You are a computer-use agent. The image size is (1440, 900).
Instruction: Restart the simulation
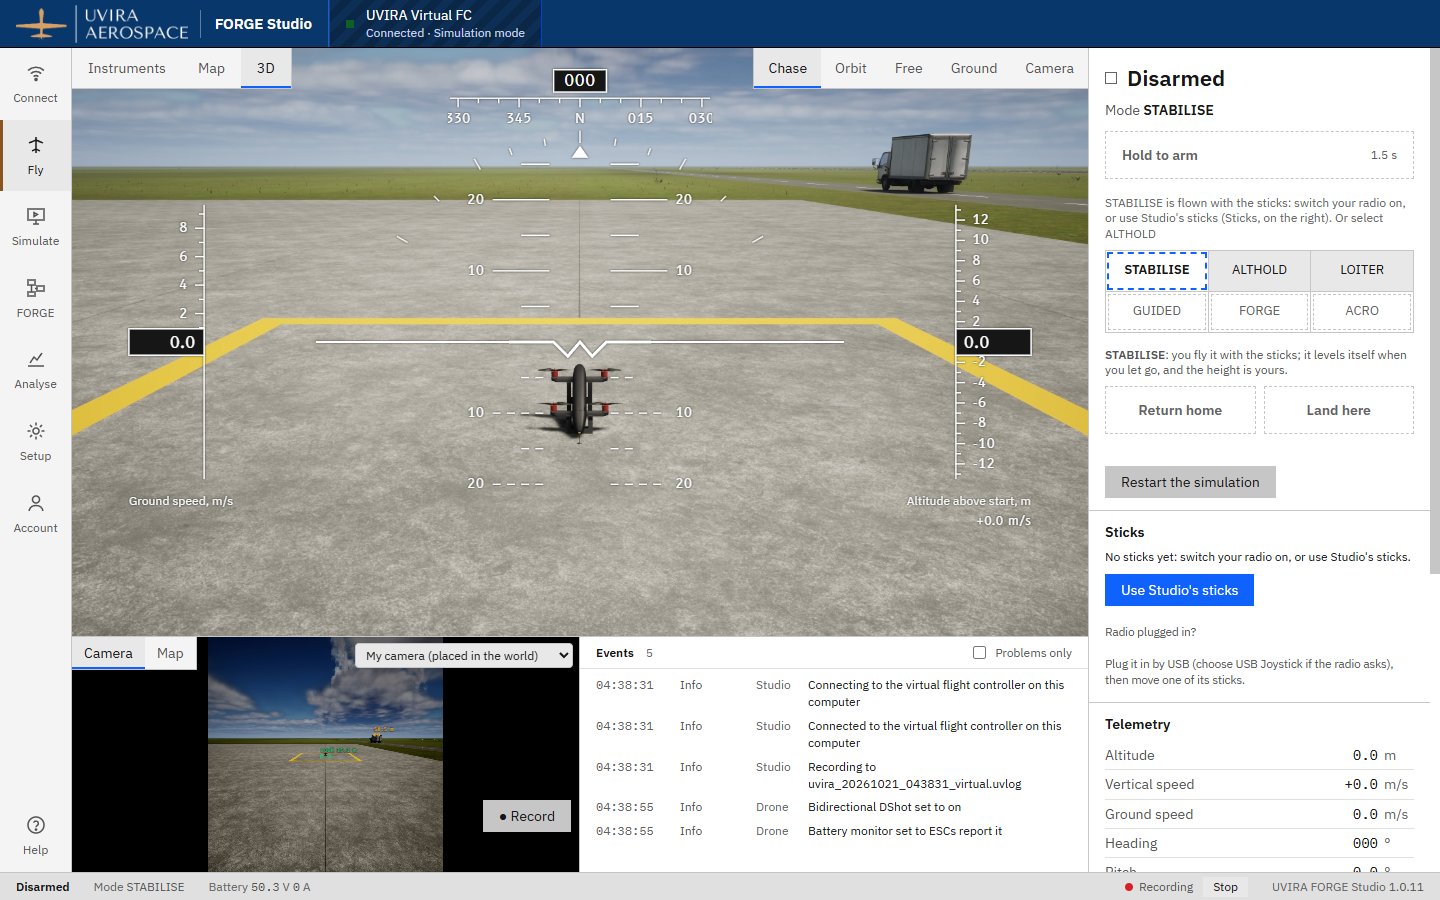tap(1190, 482)
